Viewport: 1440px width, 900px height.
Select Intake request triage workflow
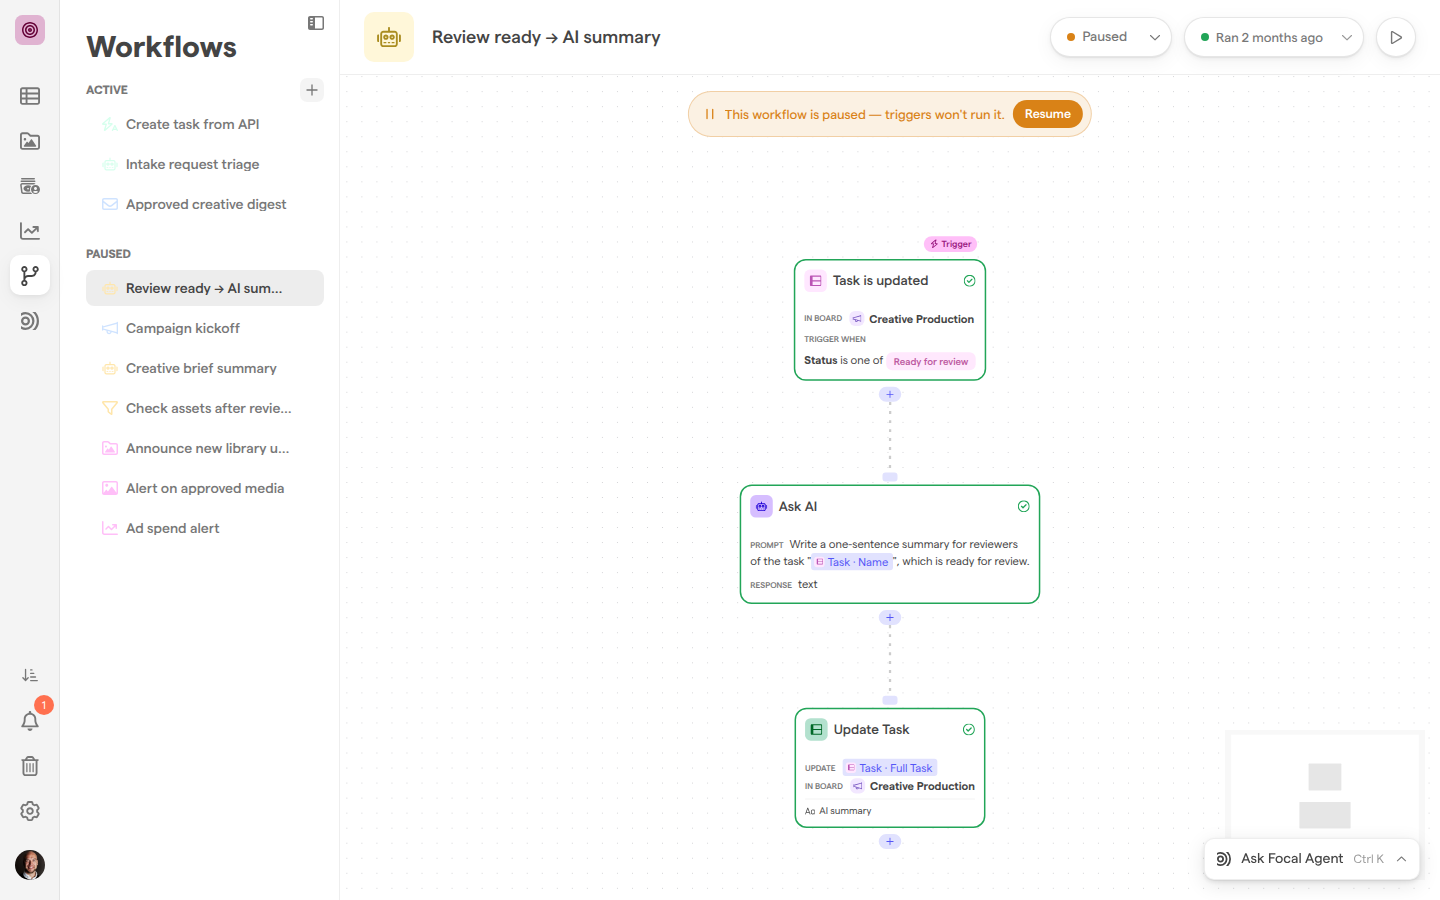tap(205, 164)
